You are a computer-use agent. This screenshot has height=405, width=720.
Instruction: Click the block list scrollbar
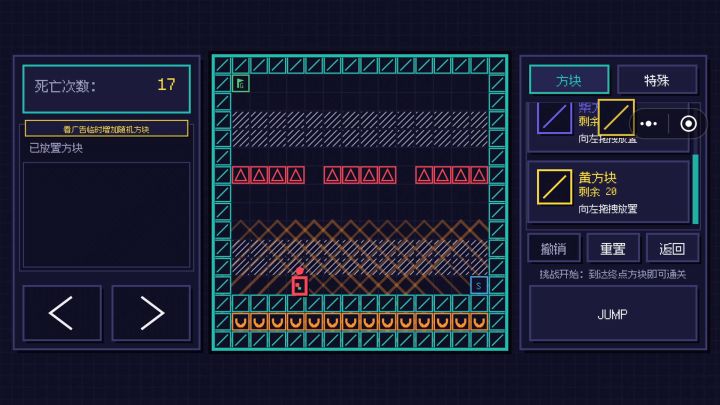[695, 189]
